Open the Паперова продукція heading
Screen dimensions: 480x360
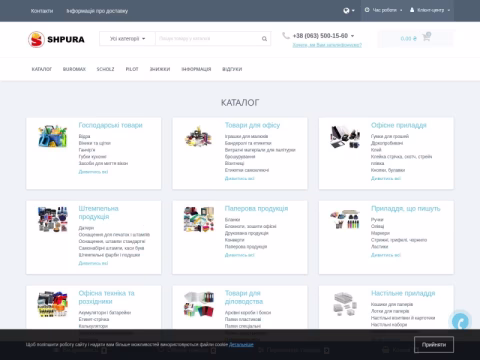pyautogui.click(x=256, y=209)
